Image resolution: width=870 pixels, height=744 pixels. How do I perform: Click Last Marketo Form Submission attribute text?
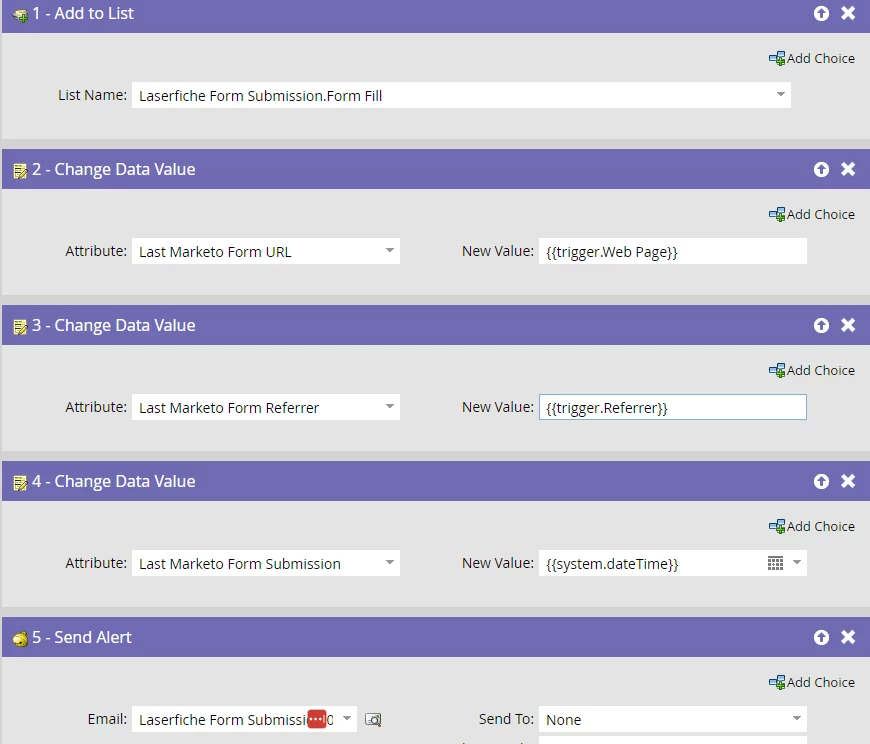240,564
